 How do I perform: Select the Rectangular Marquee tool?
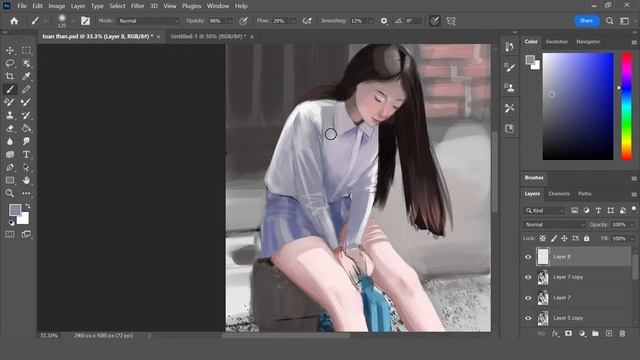[x=27, y=50]
